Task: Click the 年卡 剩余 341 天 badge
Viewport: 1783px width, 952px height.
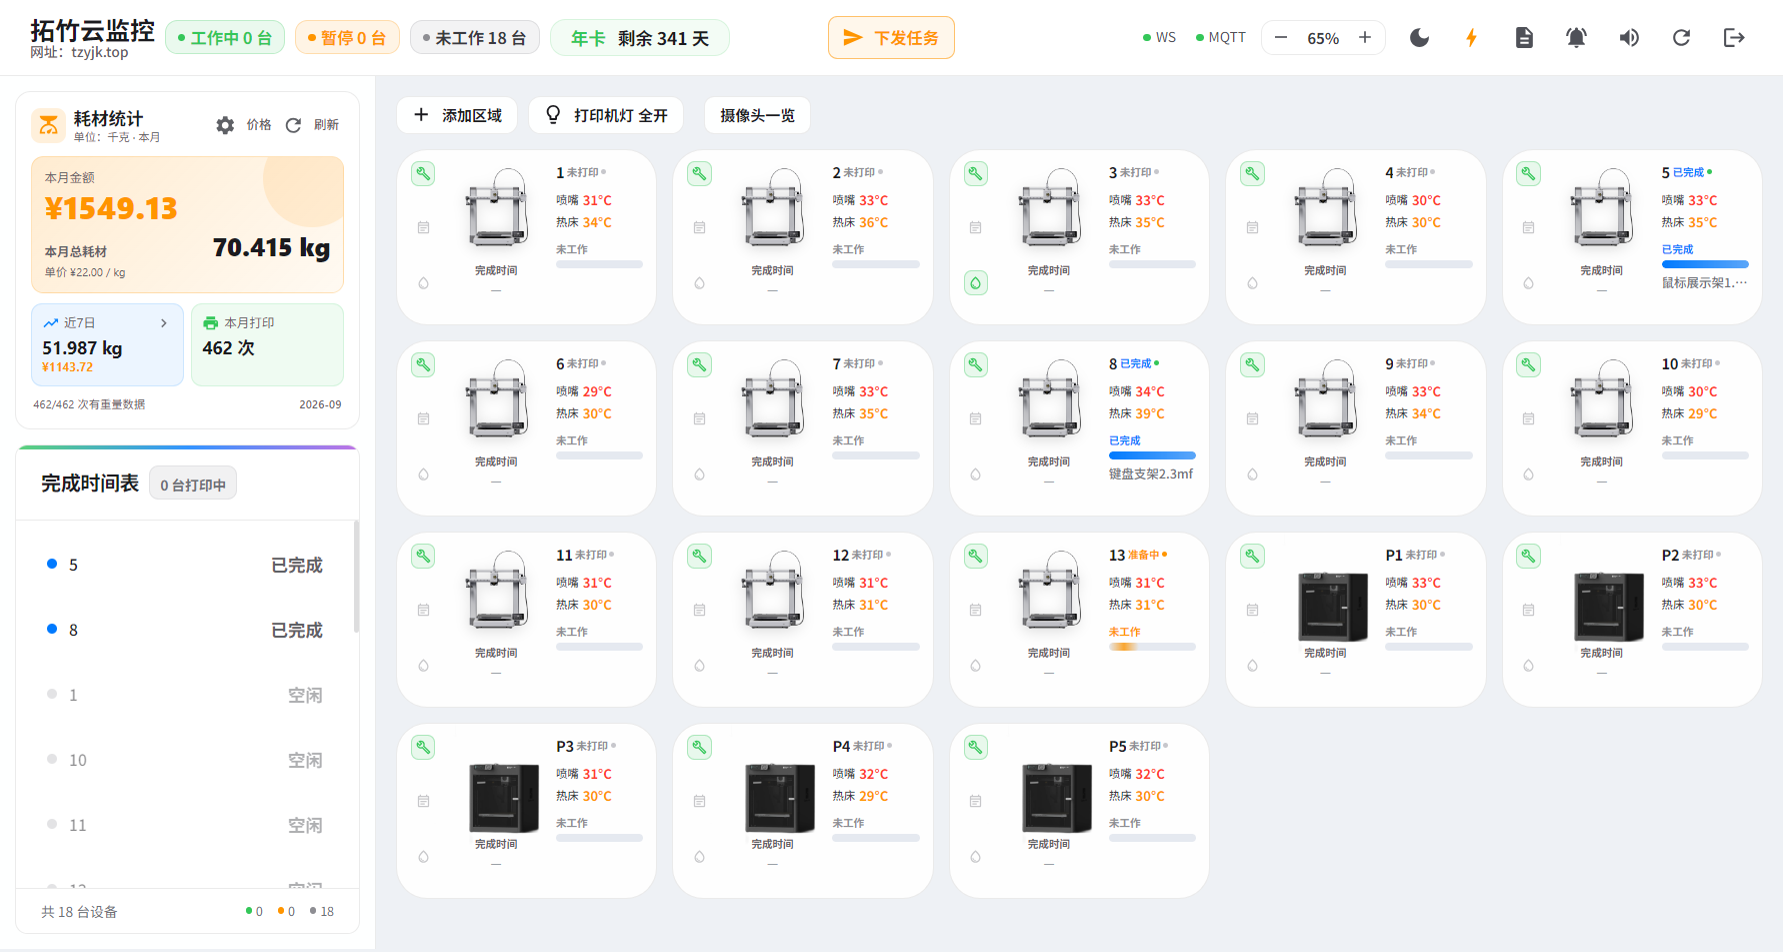Action: point(640,38)
